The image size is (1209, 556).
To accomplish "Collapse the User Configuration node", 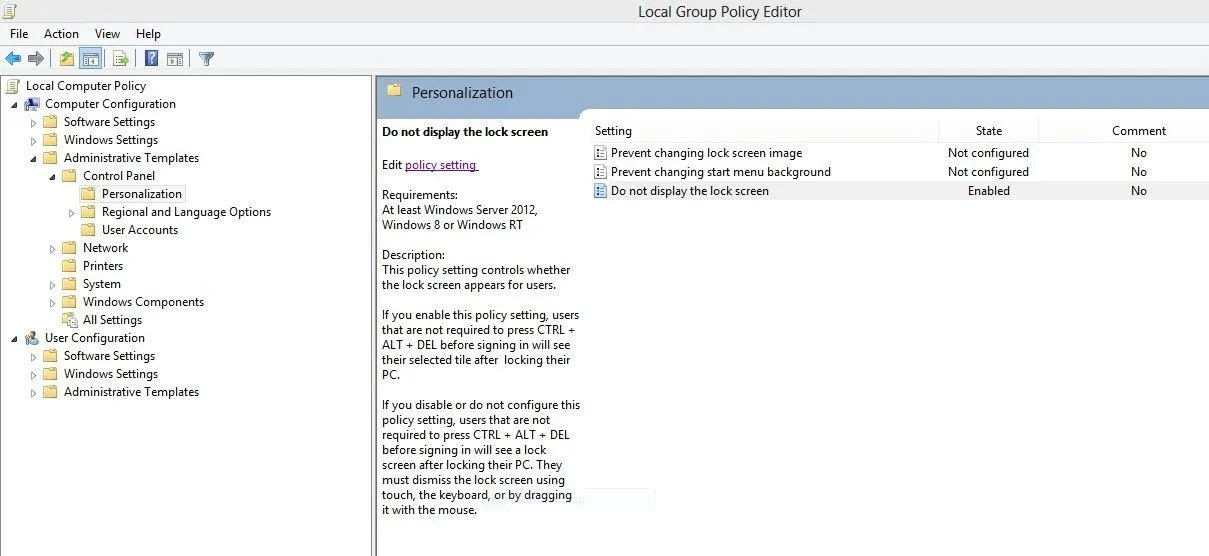I will 14,339.
